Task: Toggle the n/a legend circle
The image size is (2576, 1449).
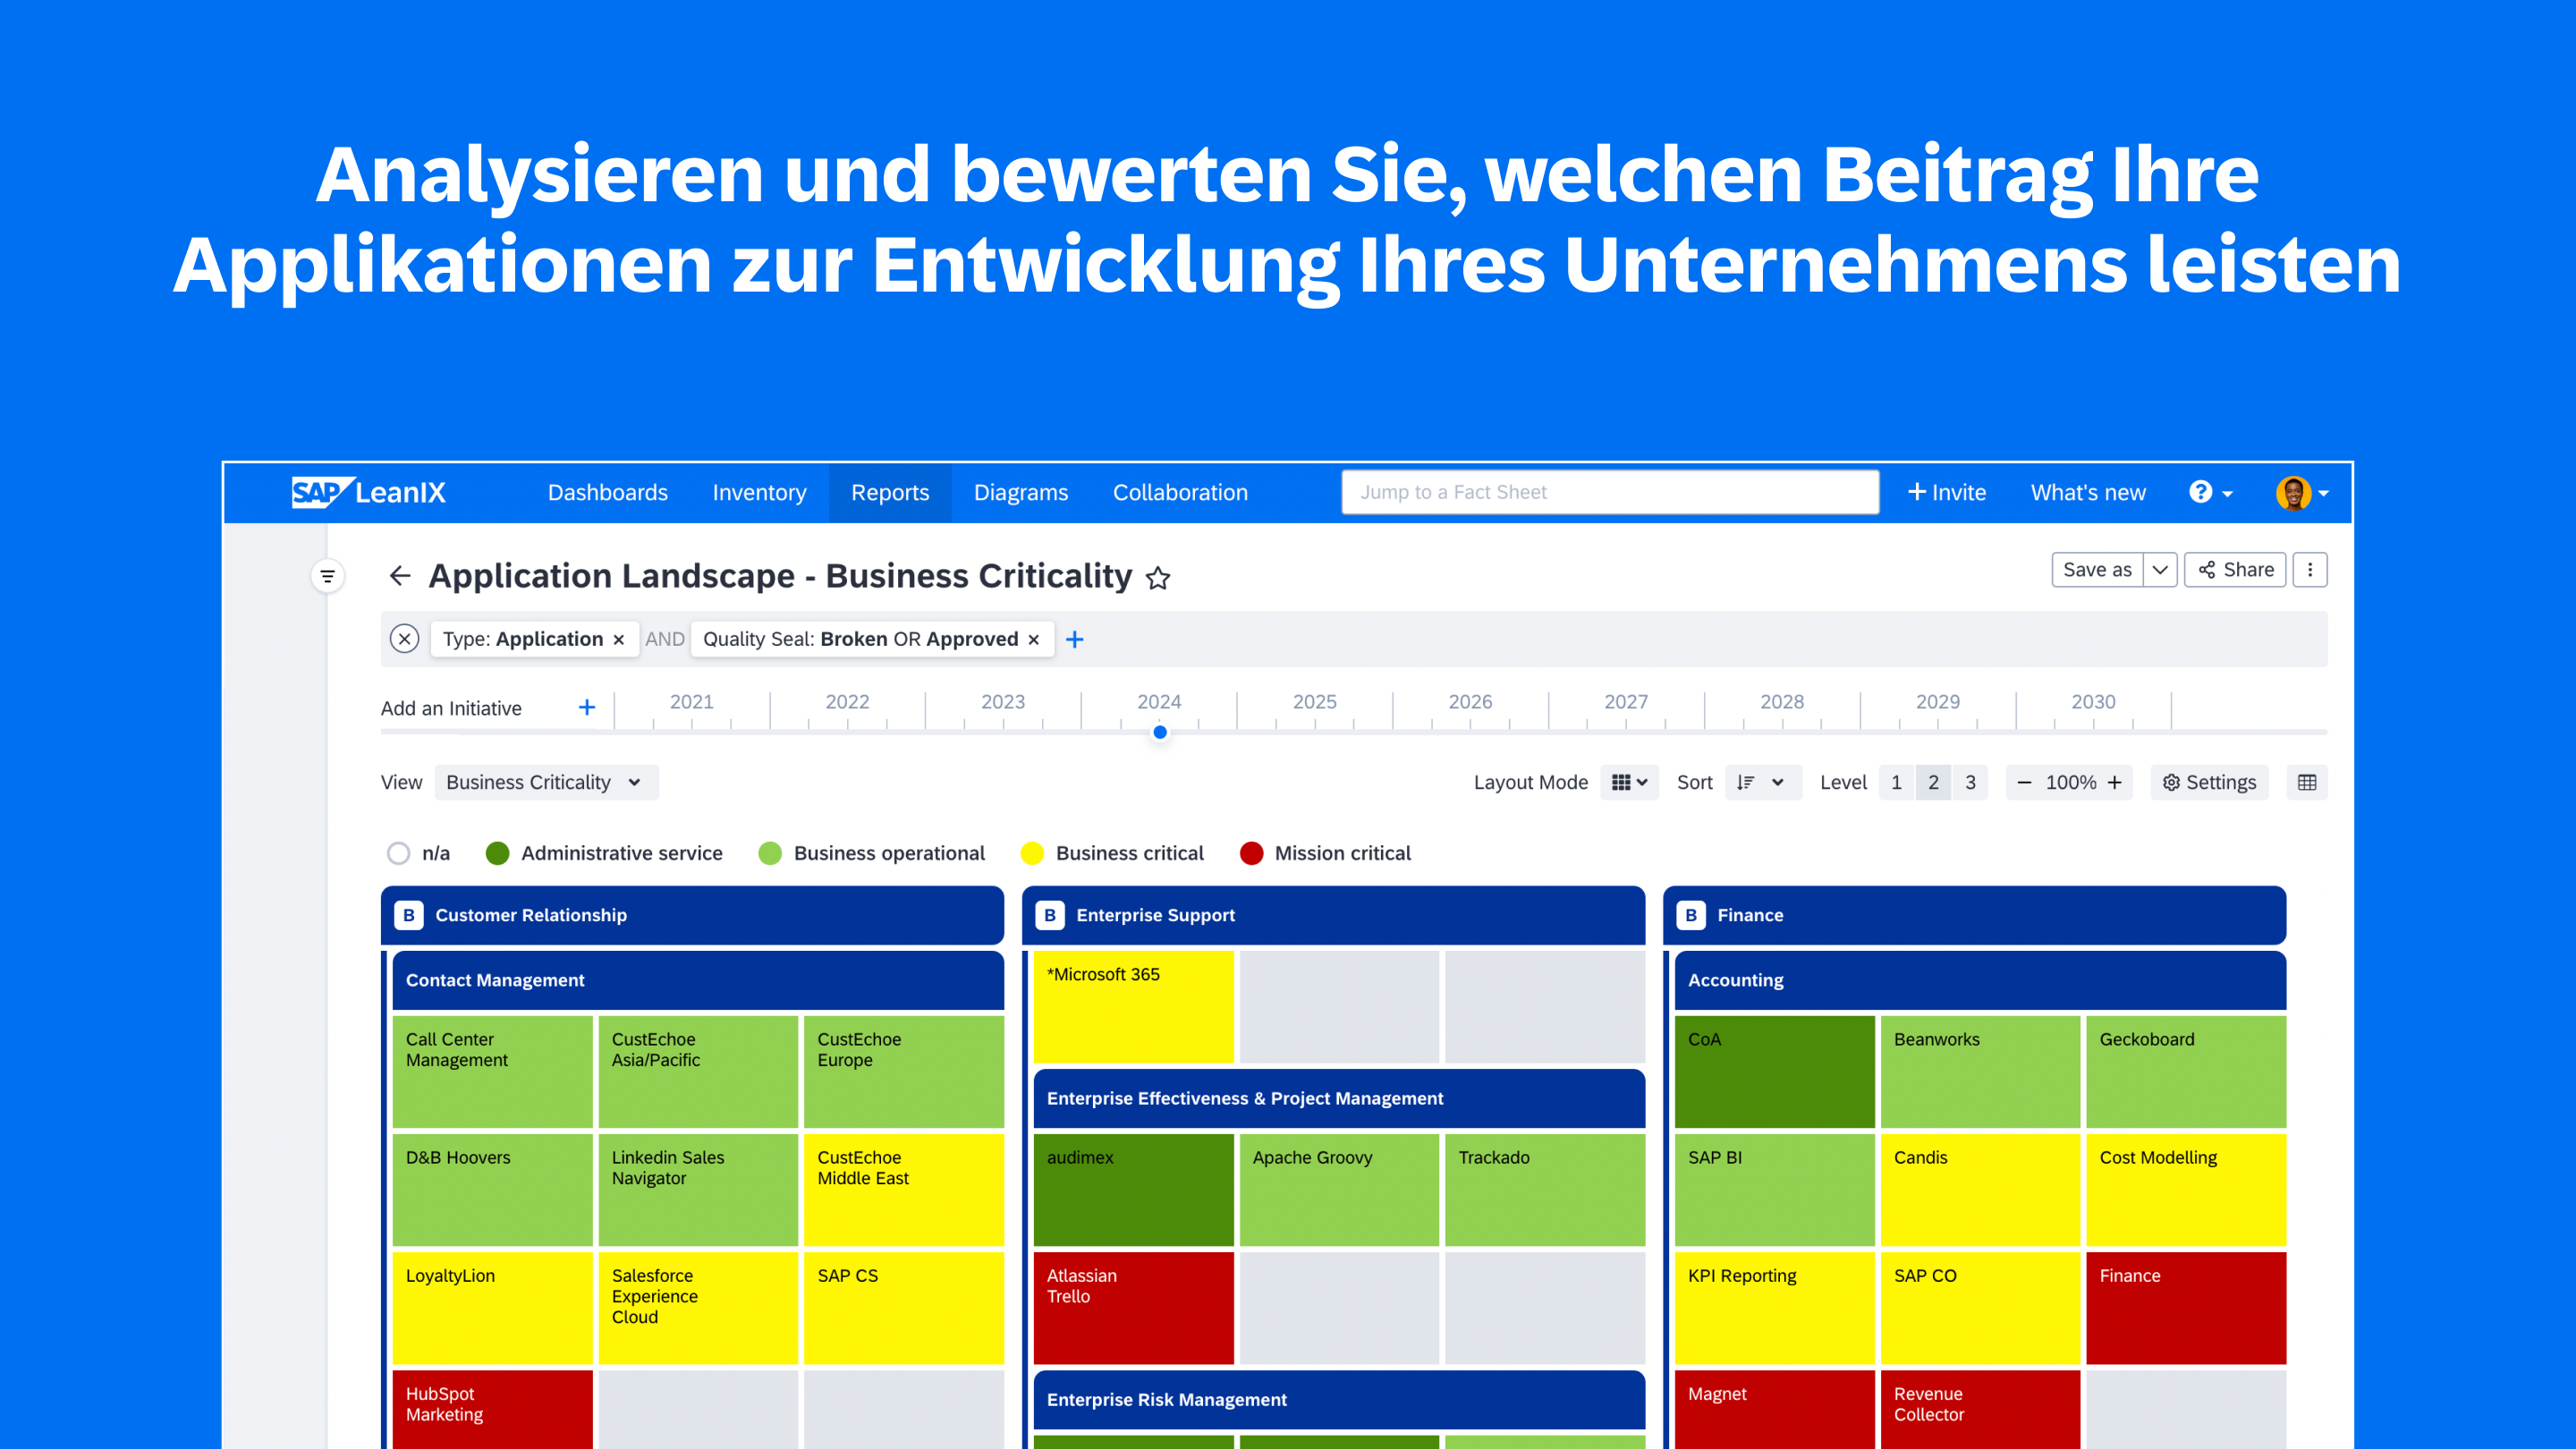Action: 399,853
